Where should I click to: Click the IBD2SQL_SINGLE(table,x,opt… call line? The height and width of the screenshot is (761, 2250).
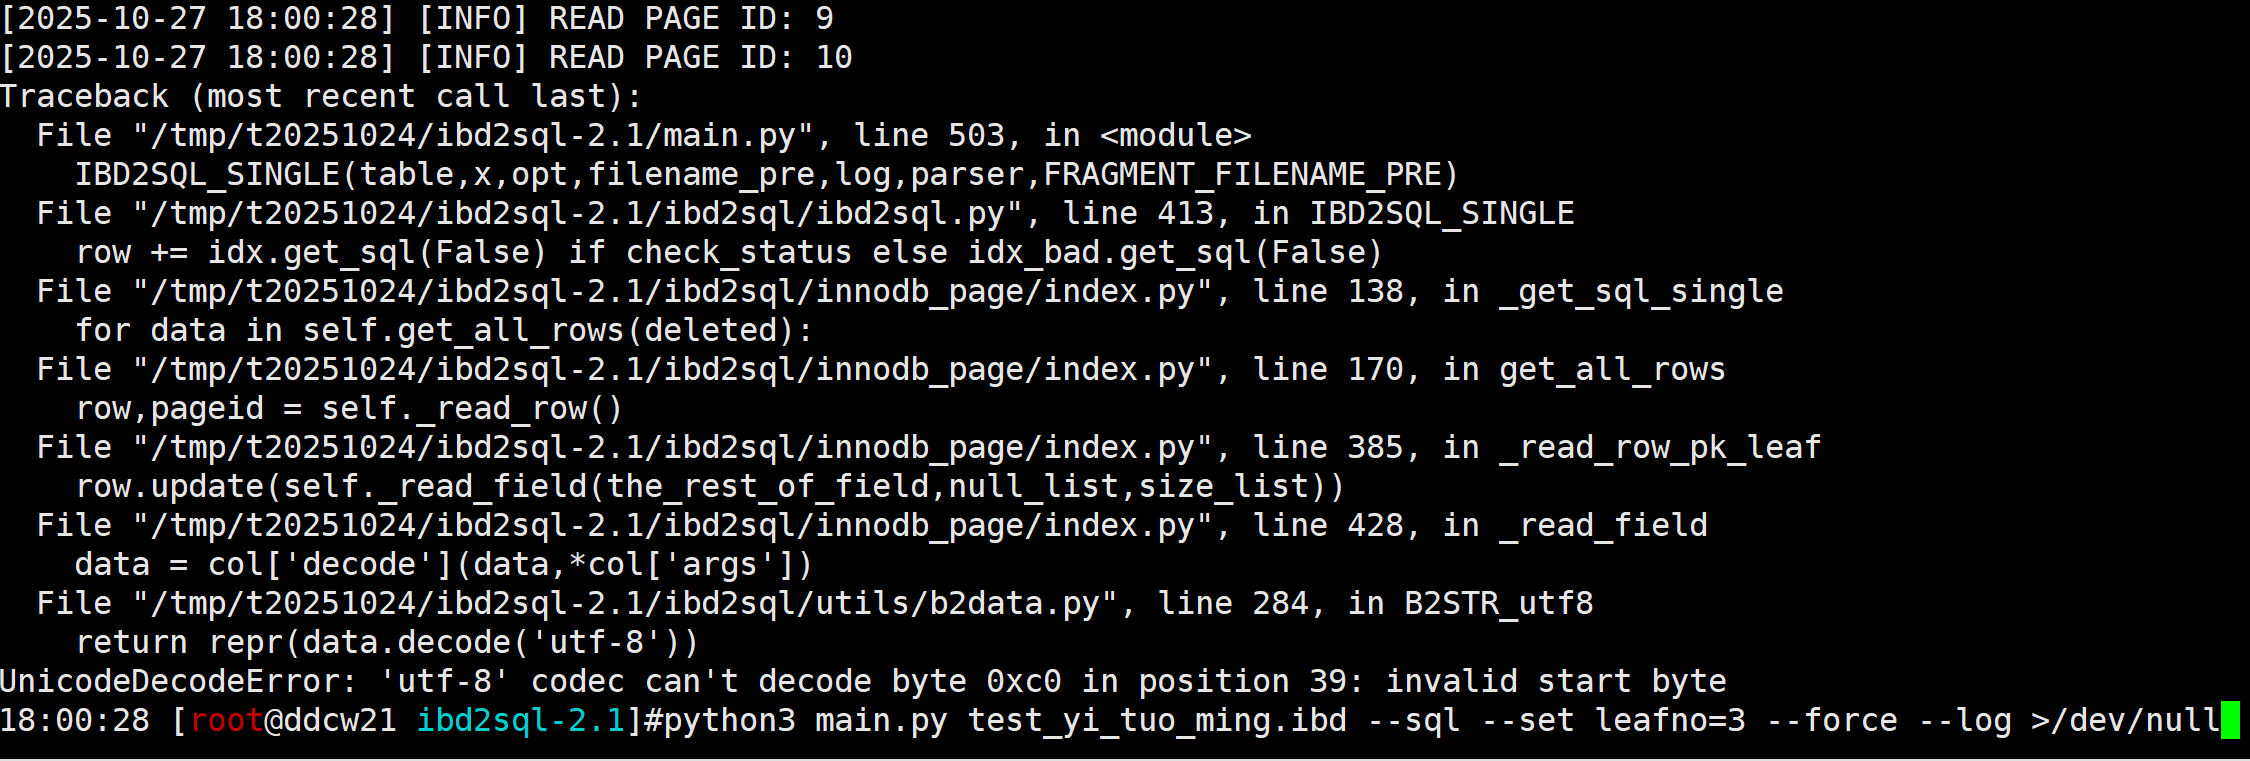pos(767,175)
